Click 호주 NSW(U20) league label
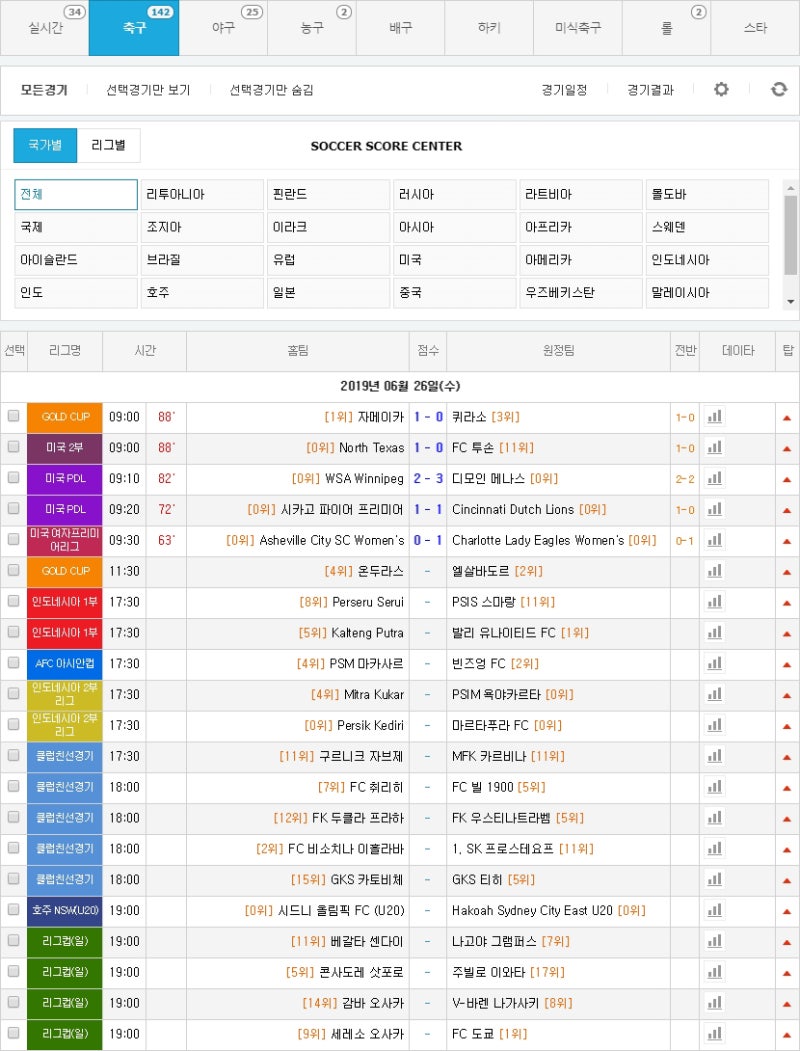Image resolution: width=800 pixels, height=1051 pixels. point(65,910)
